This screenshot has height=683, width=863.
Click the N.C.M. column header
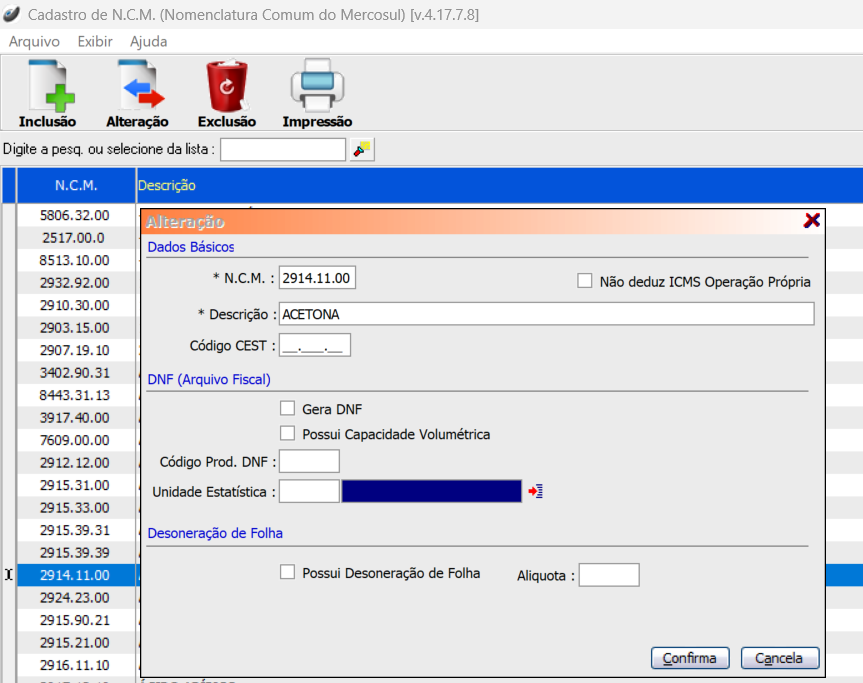(76, 185)
